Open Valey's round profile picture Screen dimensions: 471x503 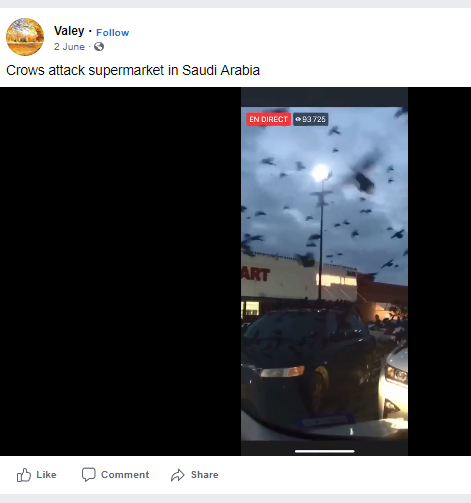25,37
